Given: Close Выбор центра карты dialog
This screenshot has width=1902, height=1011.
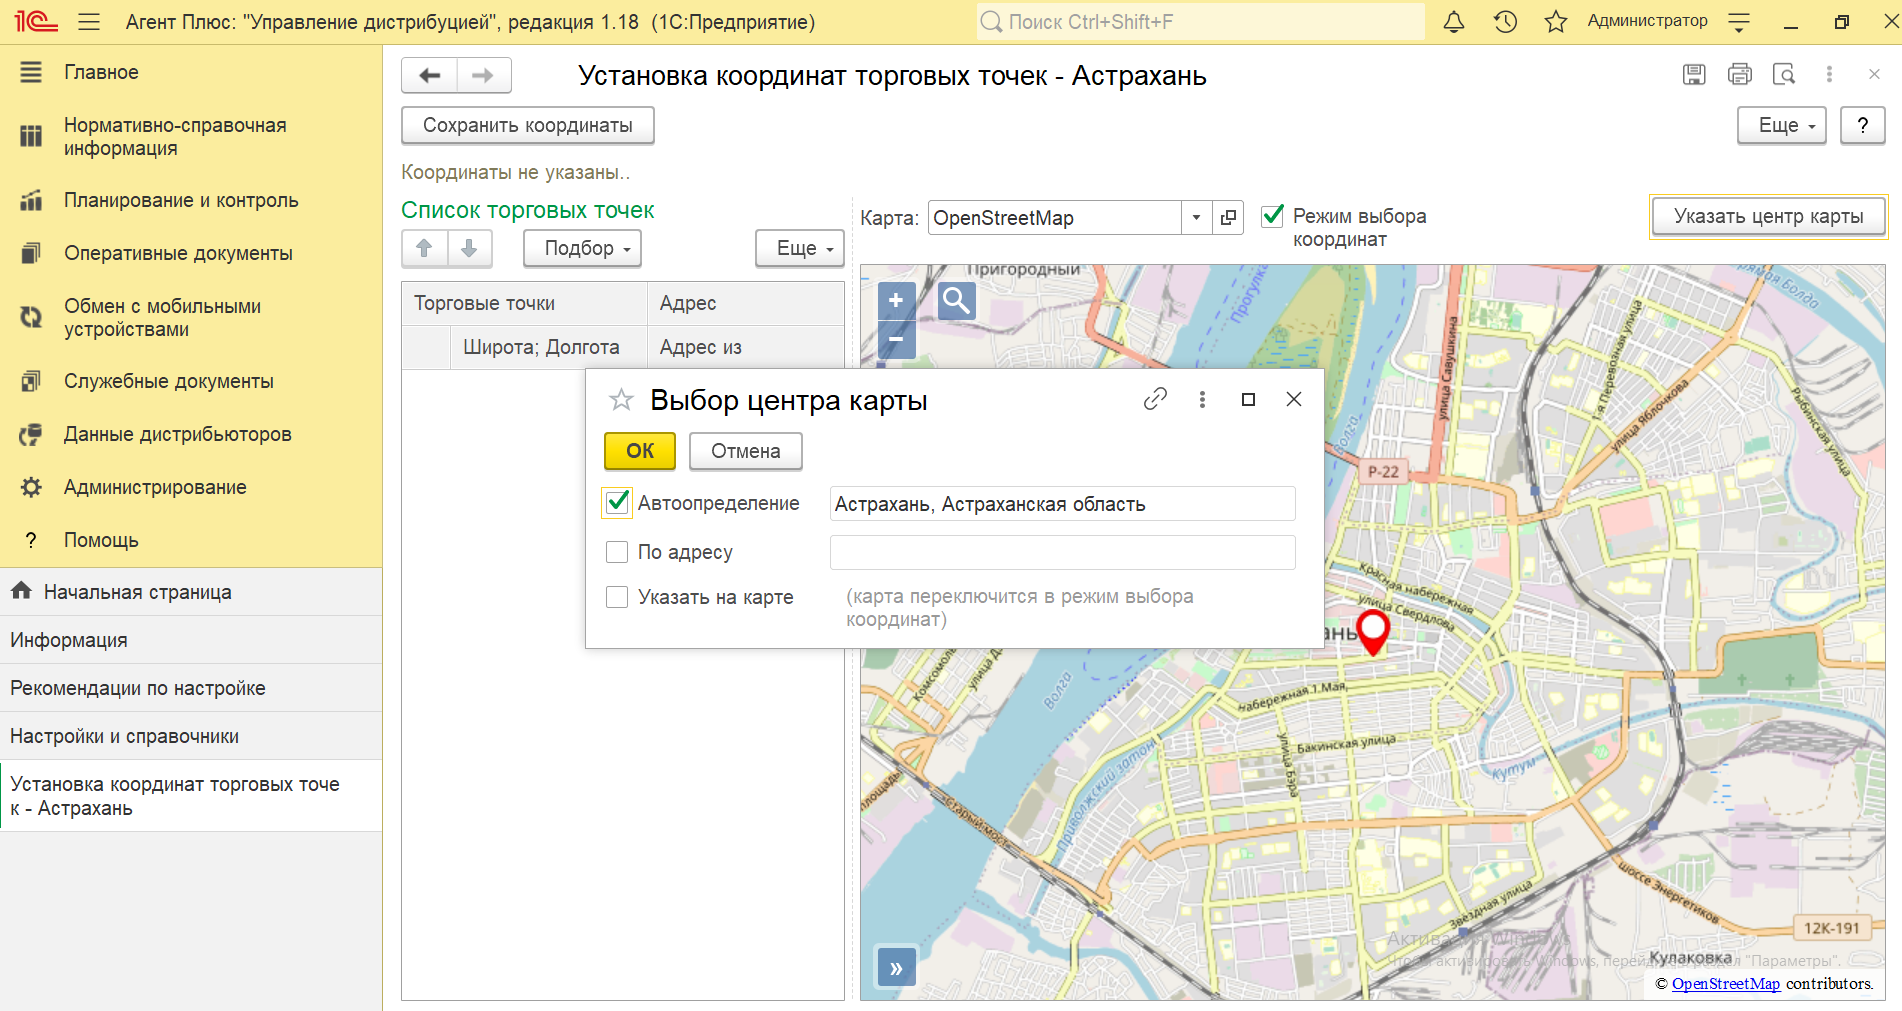Looking at the screenshot, I should coord(1294,399).
